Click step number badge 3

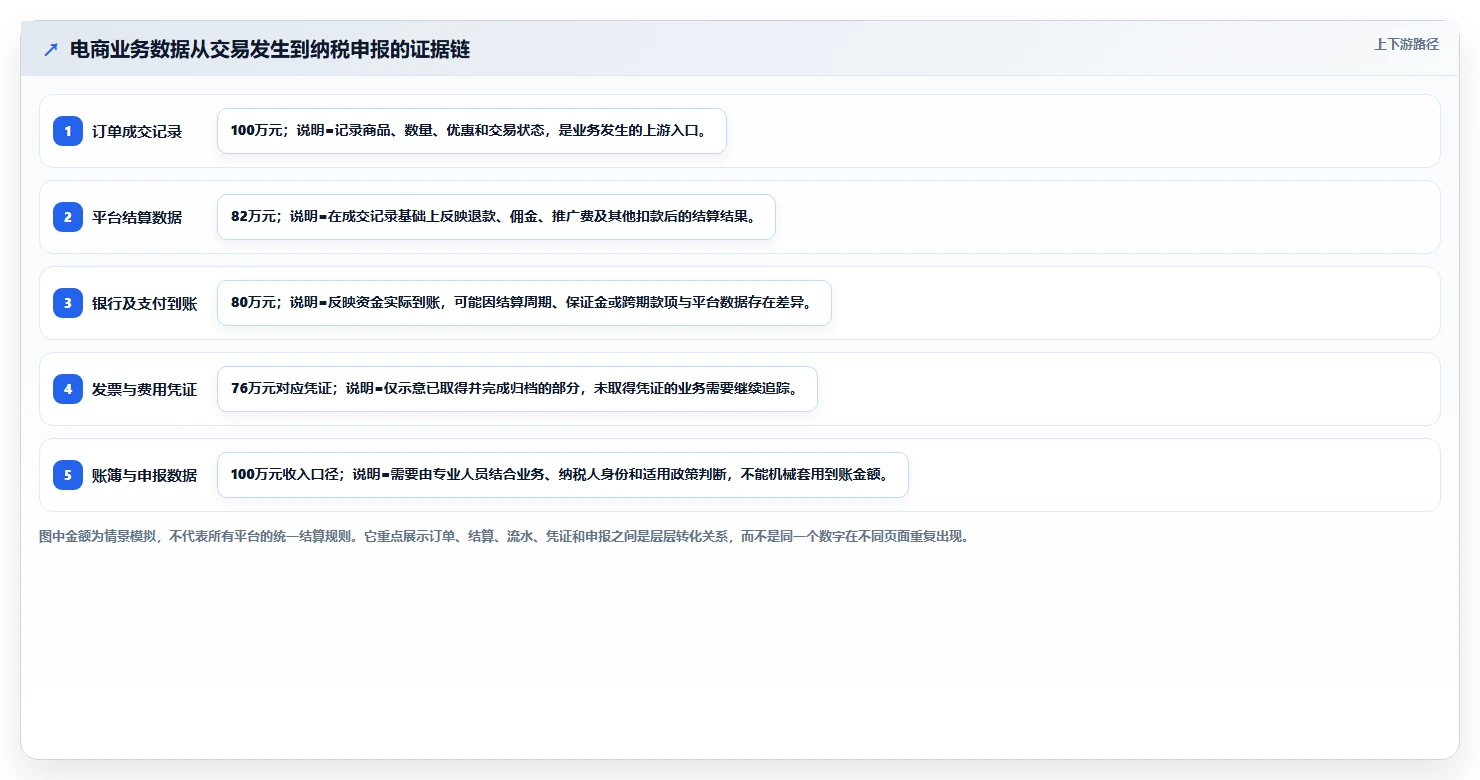(68, 303)
